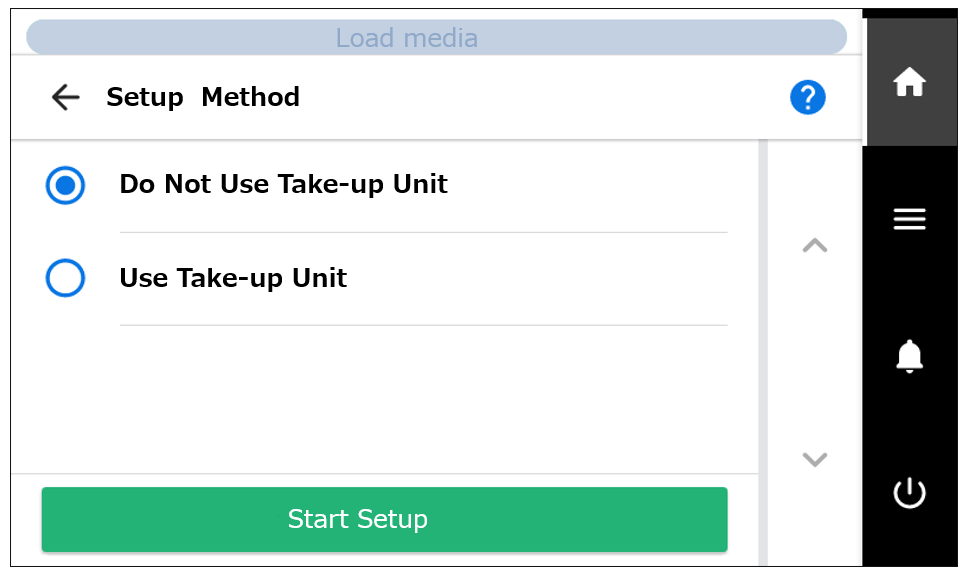The width and height of the screenshot is (966, 575).
Task: Click the Do Not Use Take-up Unit label
Action: coord(283,184)
